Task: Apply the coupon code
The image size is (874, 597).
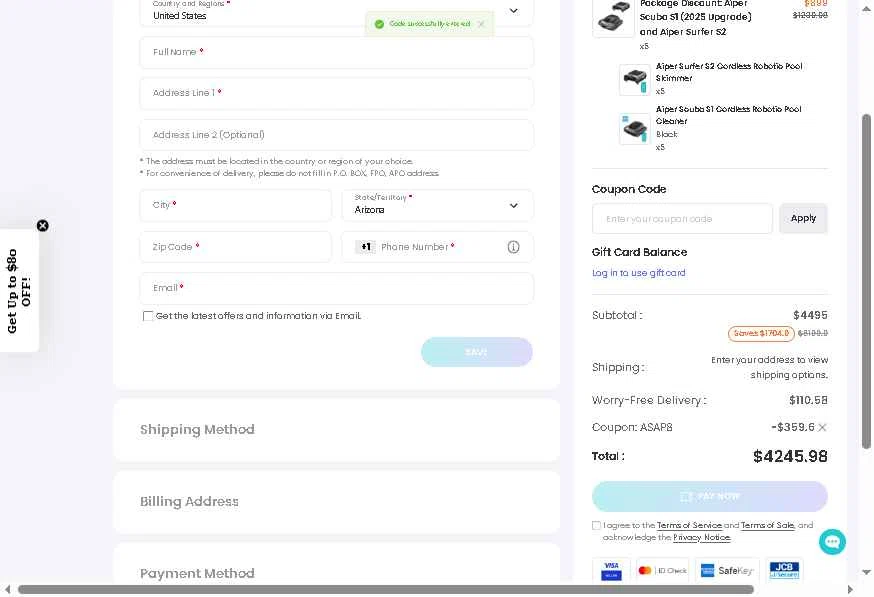Action: (x=803, y=219)
